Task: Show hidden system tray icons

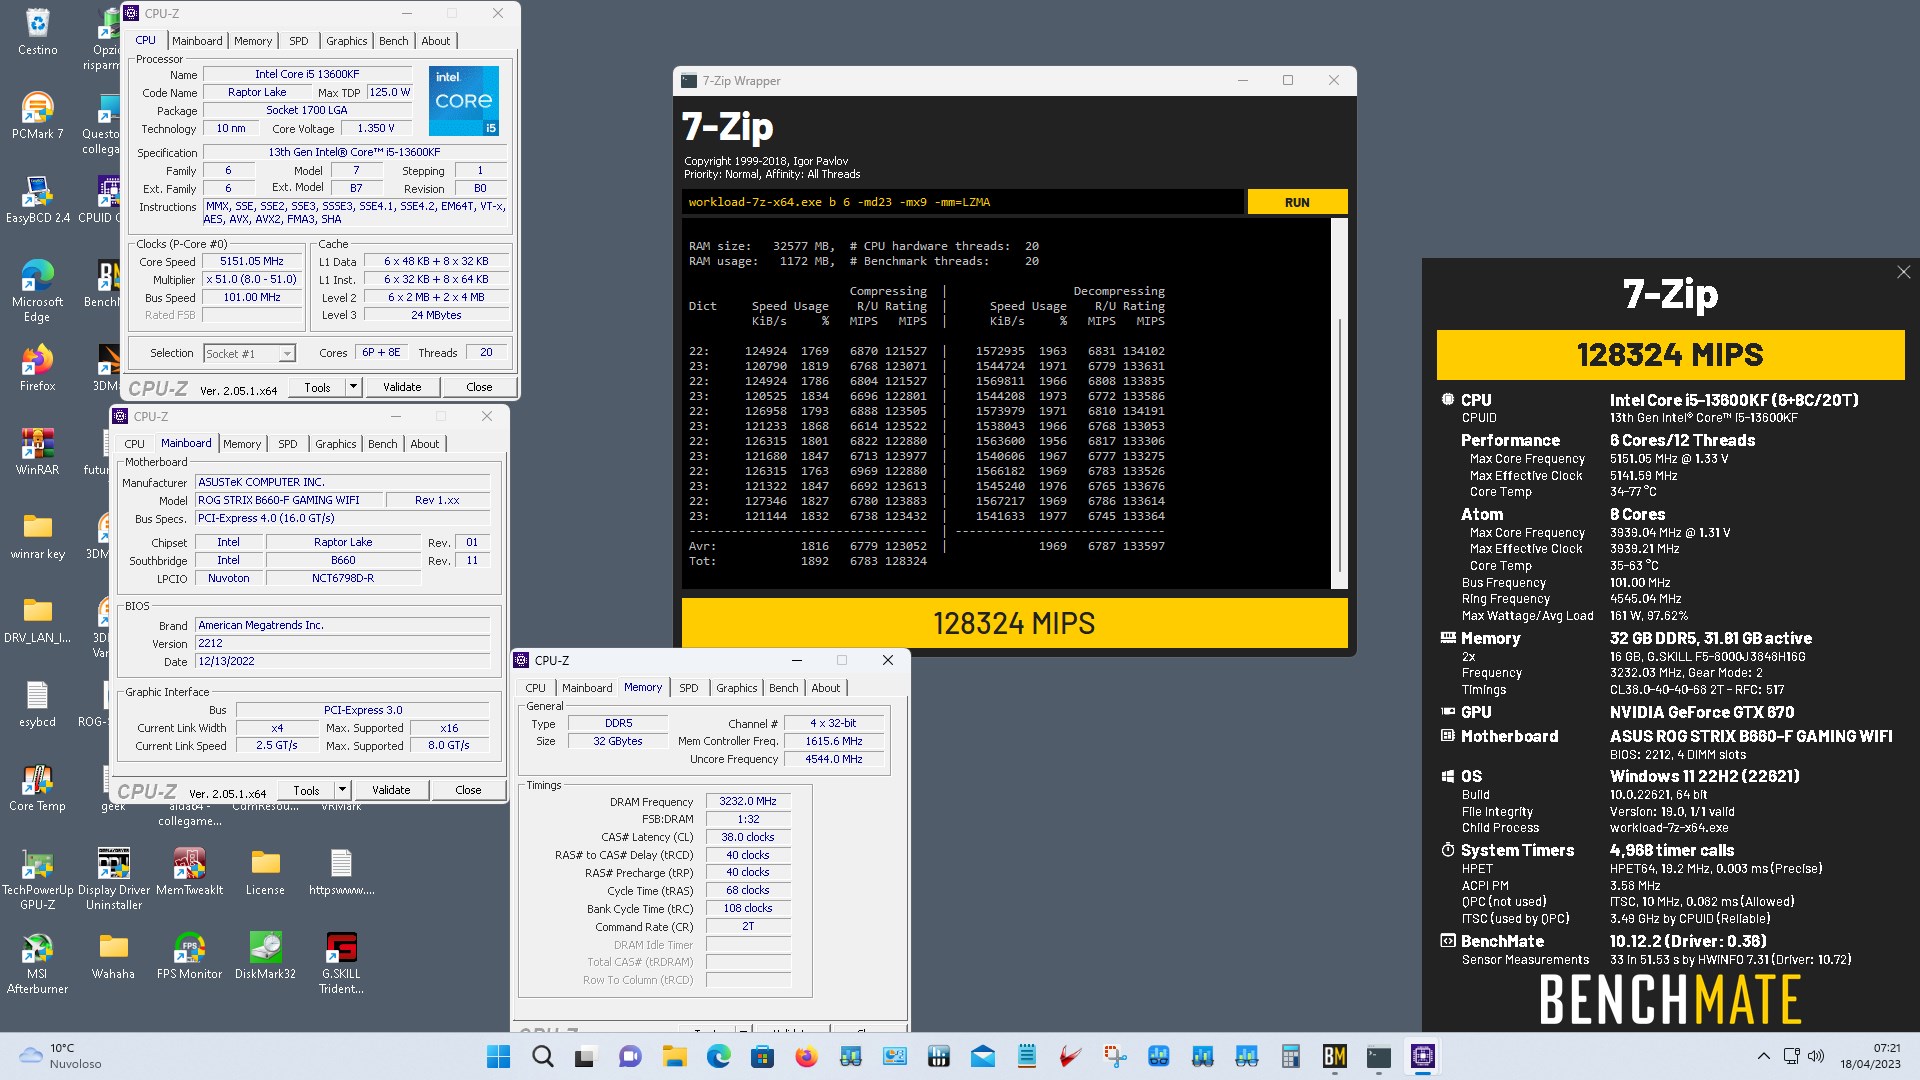Action: [1763, 1056]
